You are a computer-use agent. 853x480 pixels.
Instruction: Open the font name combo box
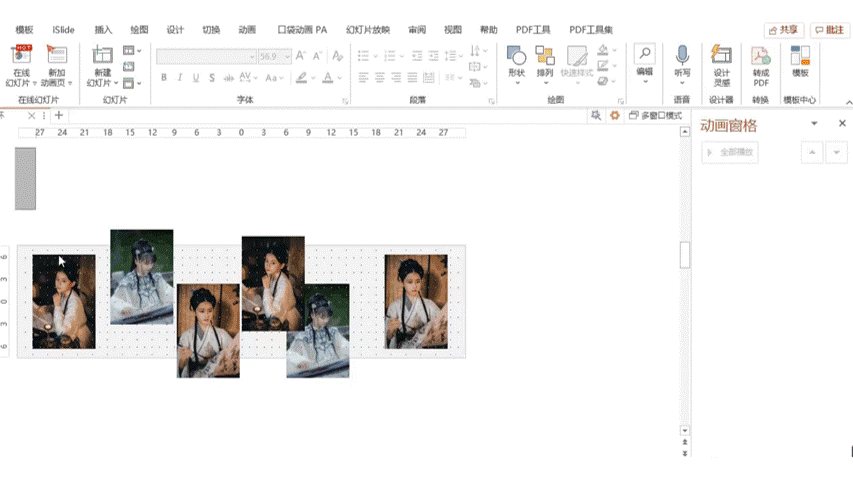pos(206,56)
